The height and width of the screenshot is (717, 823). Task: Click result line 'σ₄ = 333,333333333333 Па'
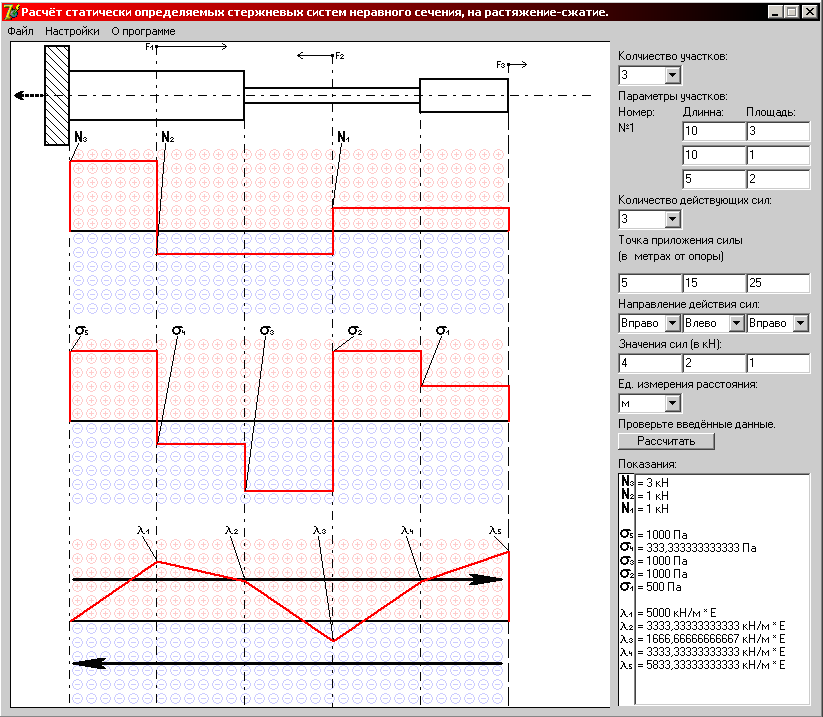[688, 547]
